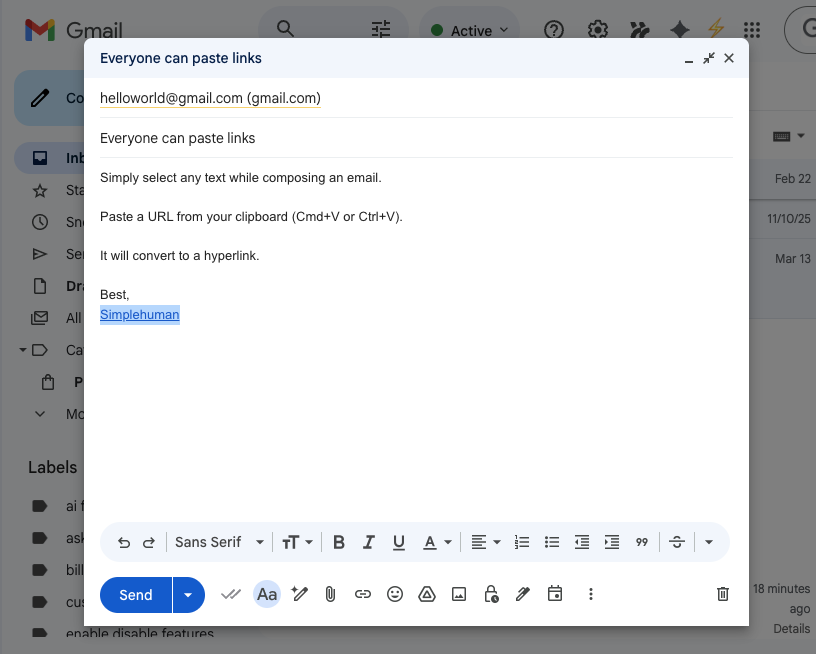Send the email
816x654 pixels.
[135, 594]
